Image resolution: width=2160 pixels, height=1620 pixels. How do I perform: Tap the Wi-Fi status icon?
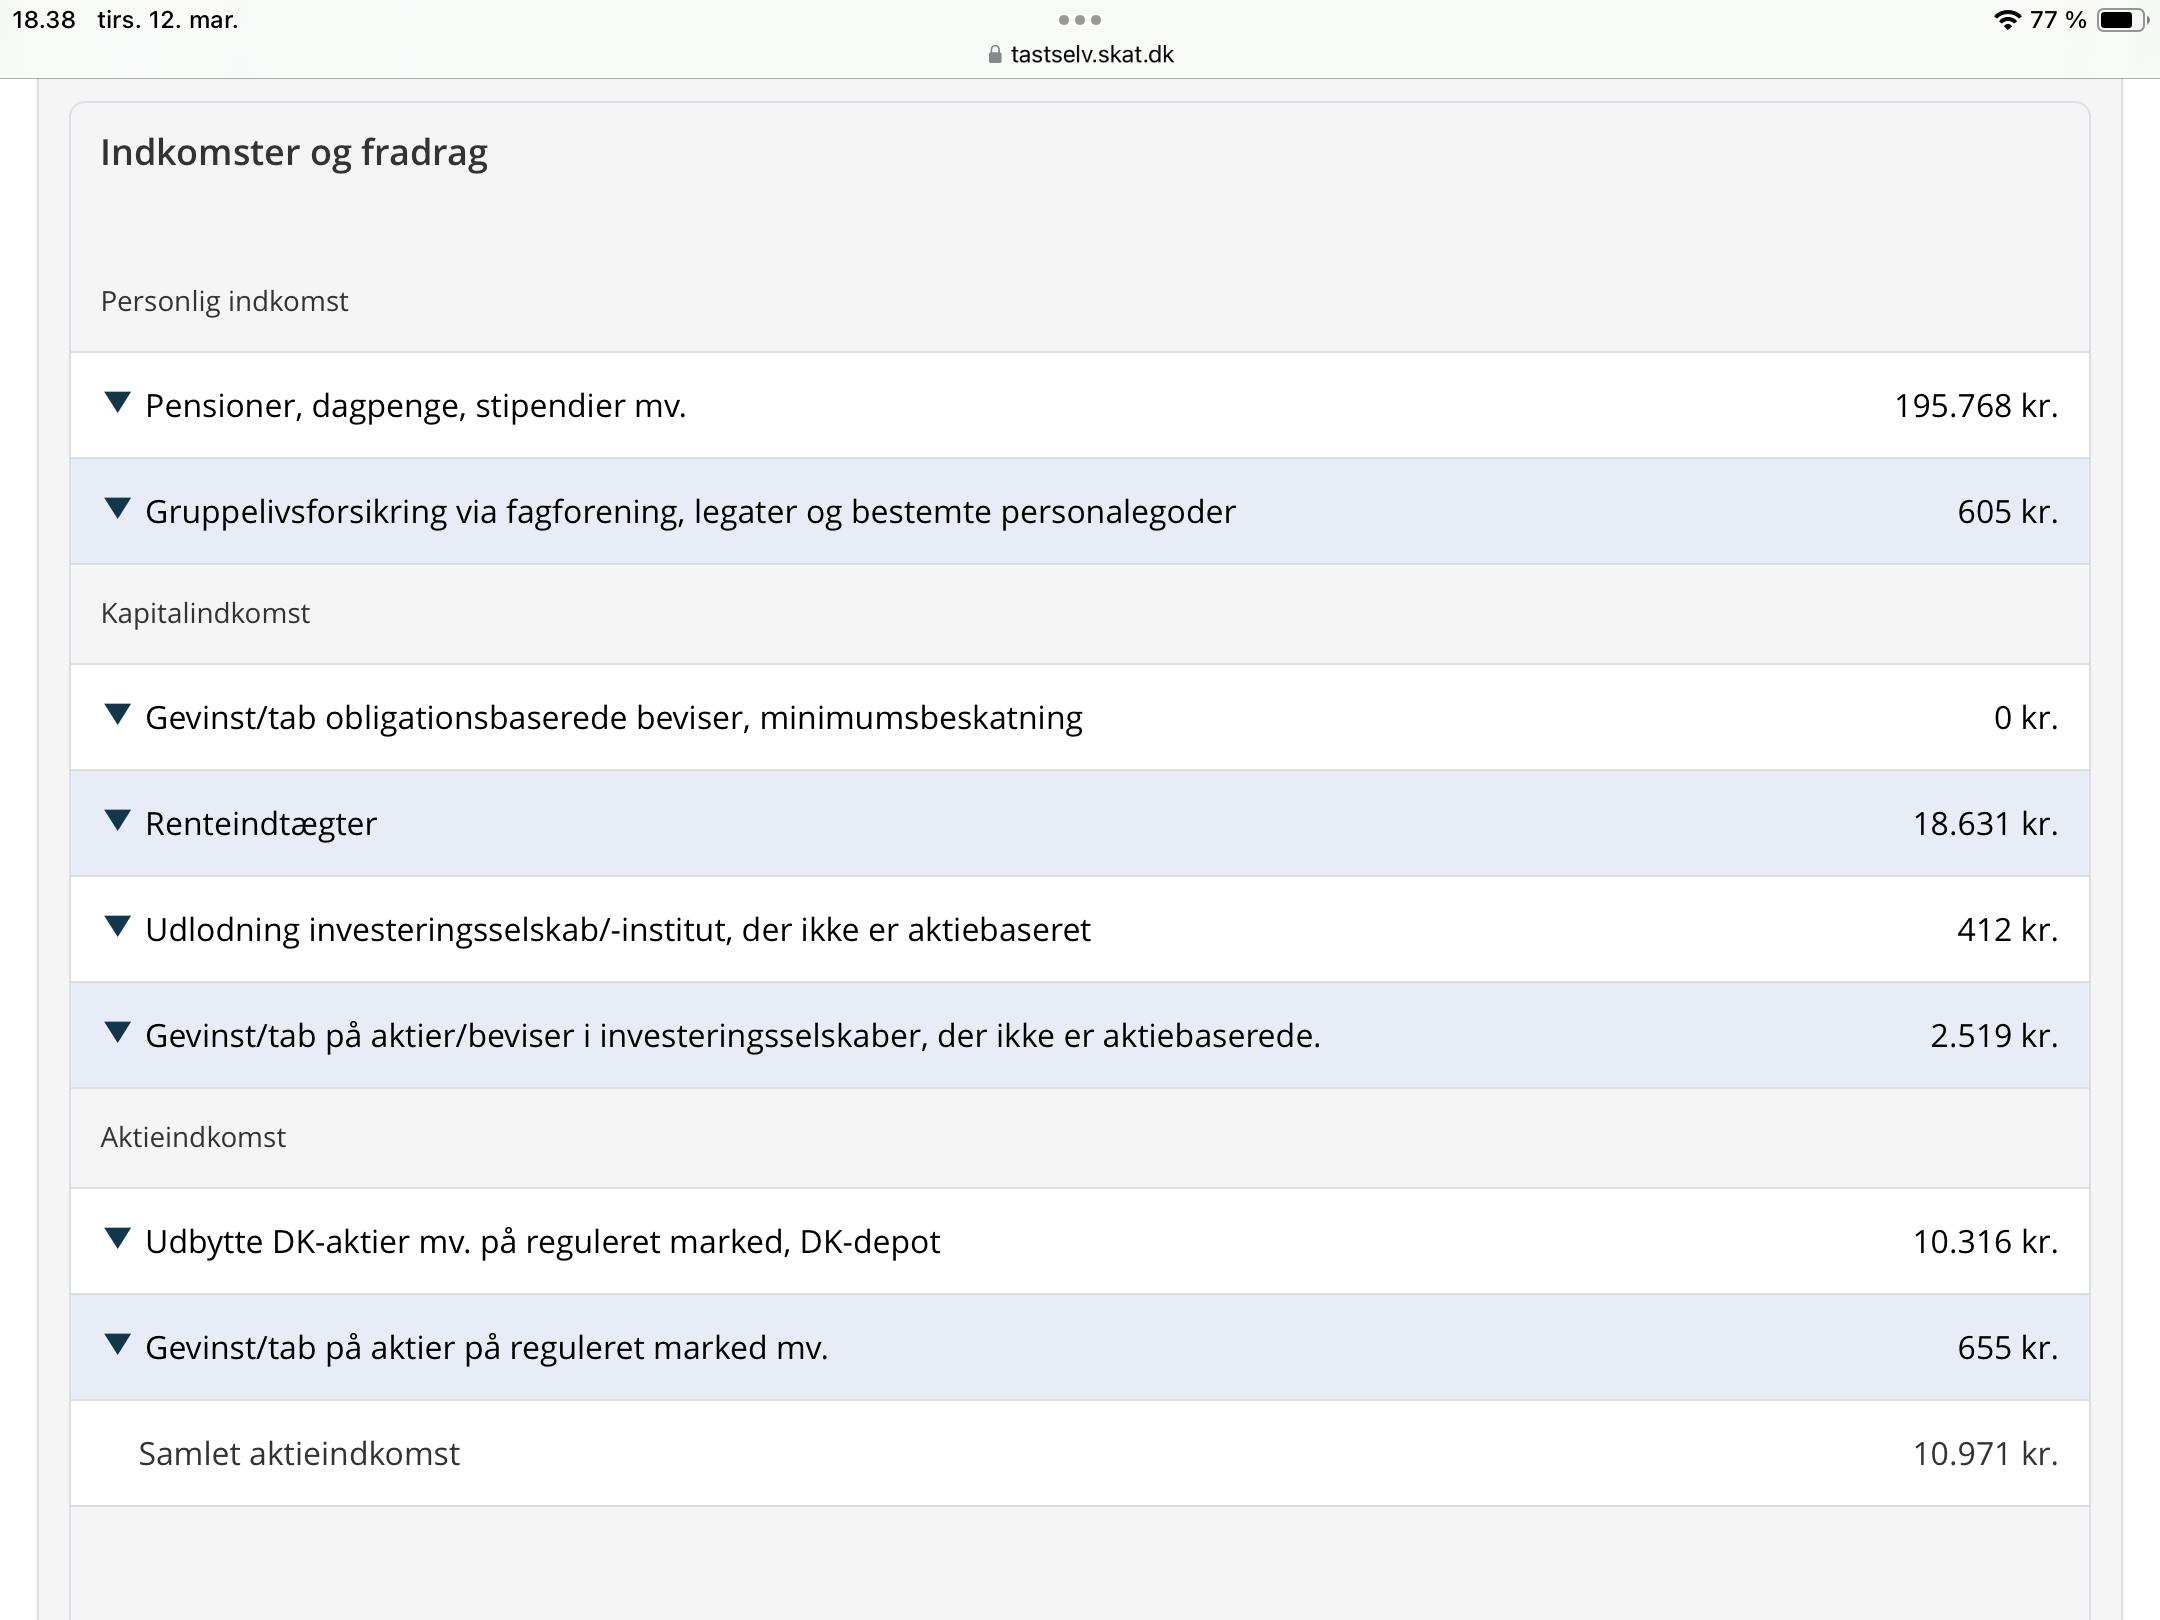coord(2006,20)
